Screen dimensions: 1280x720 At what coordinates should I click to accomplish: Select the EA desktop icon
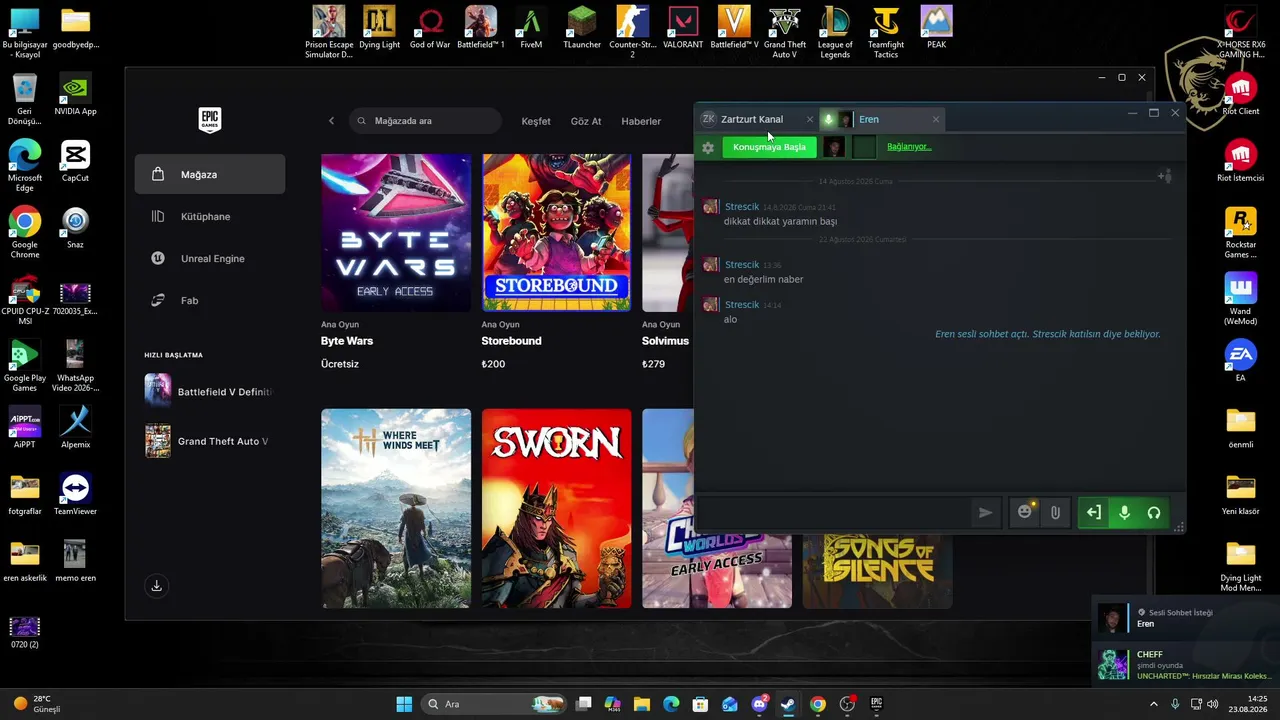1241,361
